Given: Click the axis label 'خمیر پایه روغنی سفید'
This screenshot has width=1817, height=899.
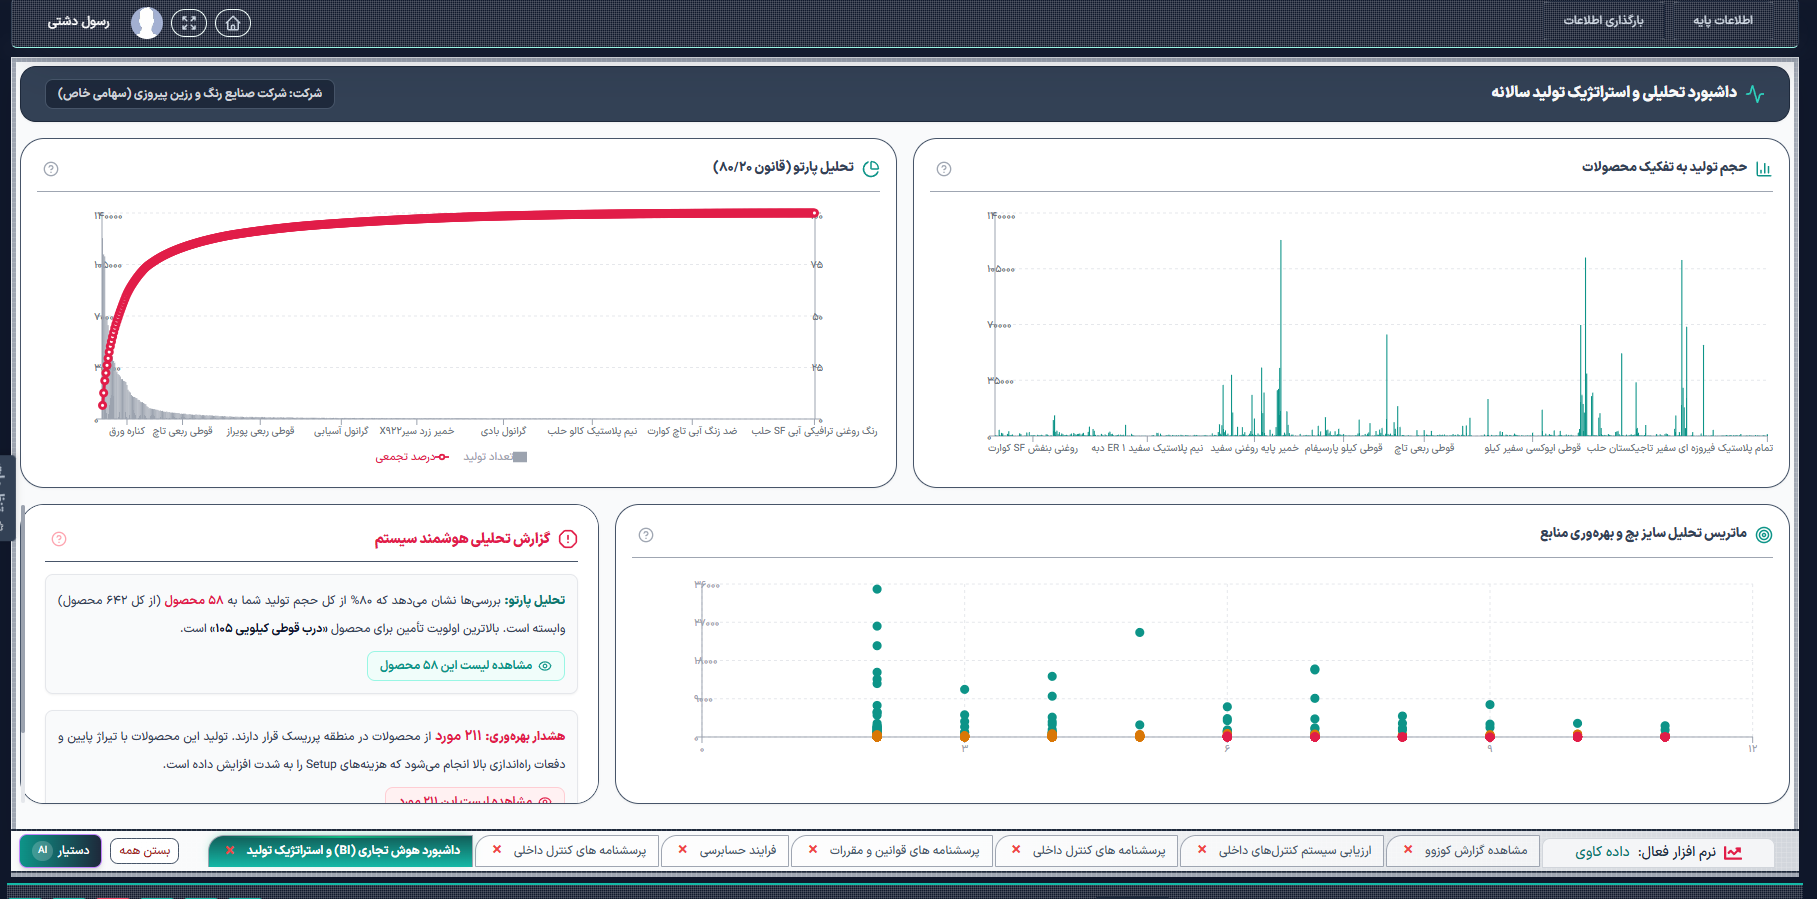Looking at the screenshot, I should 1254,448.
